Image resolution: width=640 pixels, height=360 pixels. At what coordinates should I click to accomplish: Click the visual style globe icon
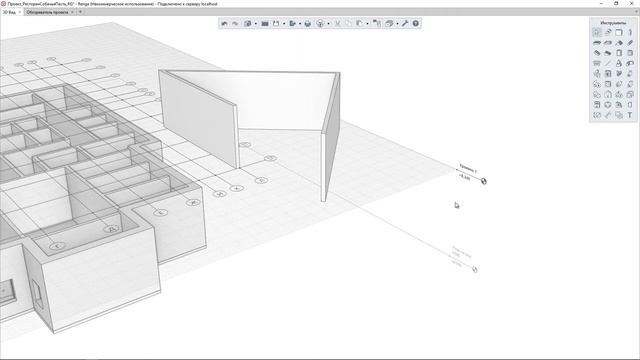[320, 24]
